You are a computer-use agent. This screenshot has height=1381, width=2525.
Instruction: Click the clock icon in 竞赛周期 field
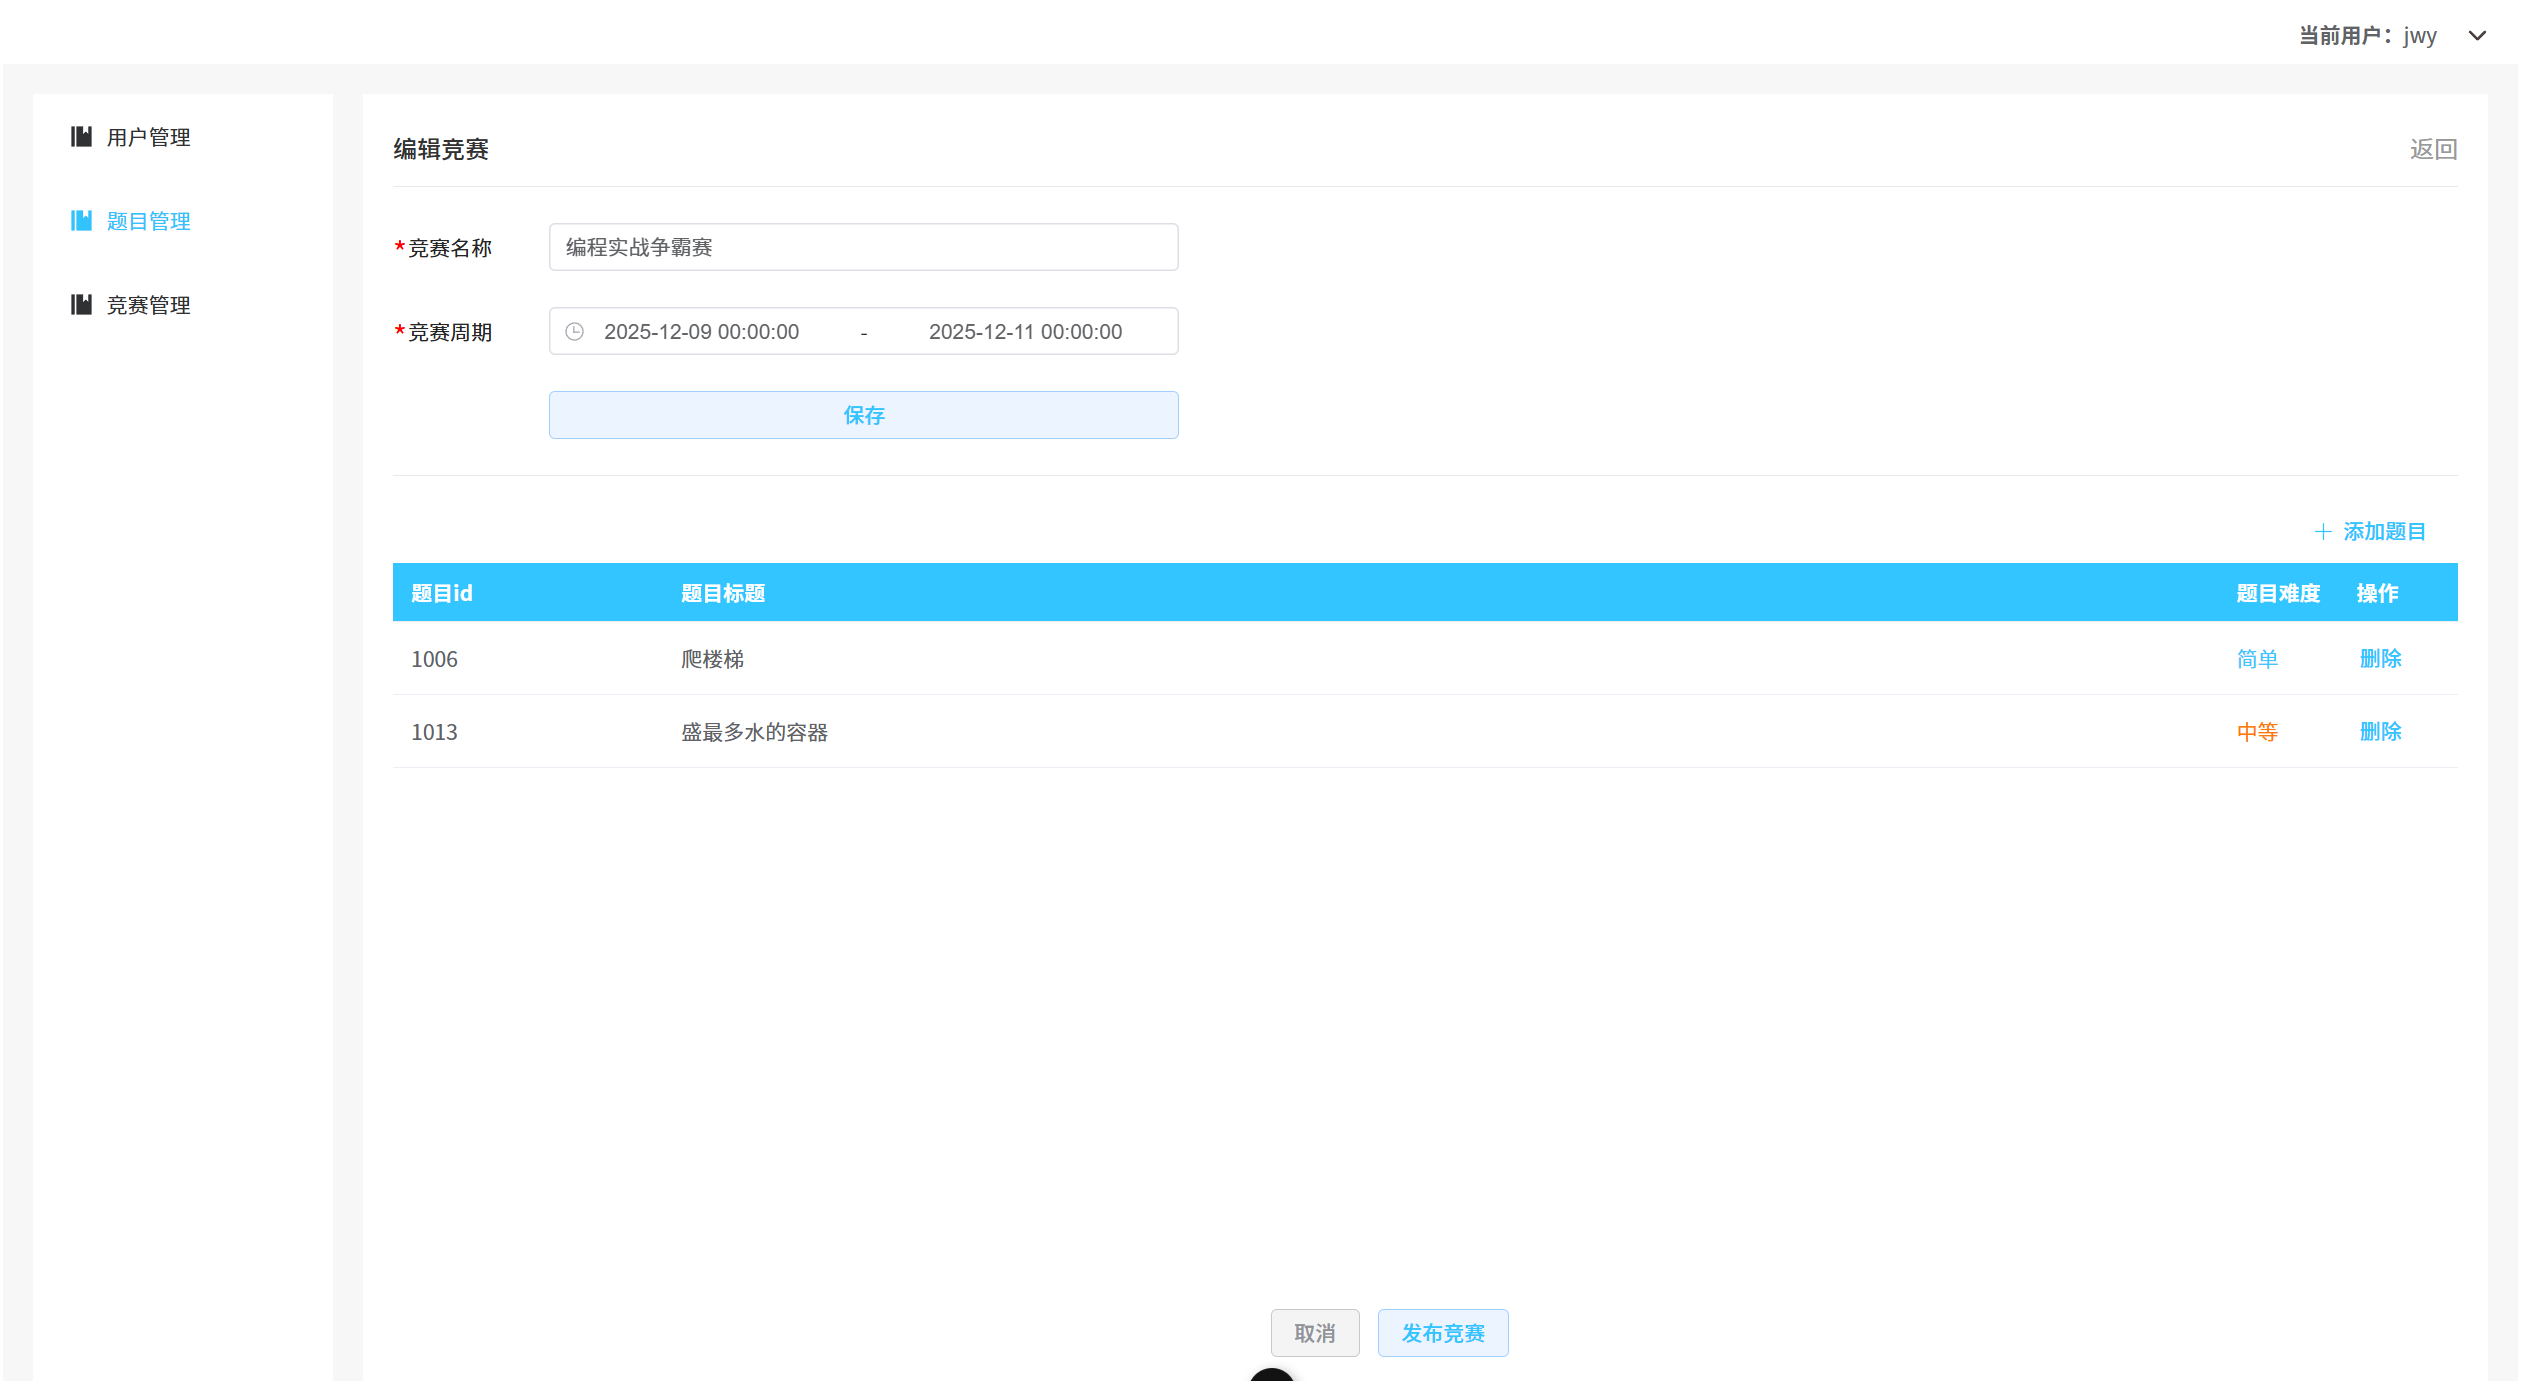coord(574,331)
